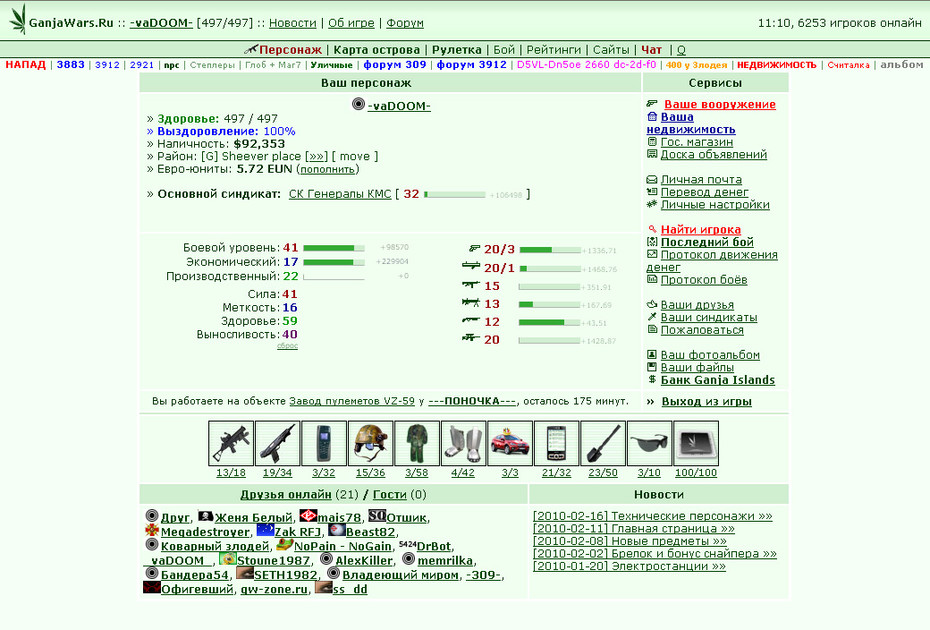This screenshot has width=930, height=630.
Task: Open the Друзья онлайн list link
Action: coord(286,494)
